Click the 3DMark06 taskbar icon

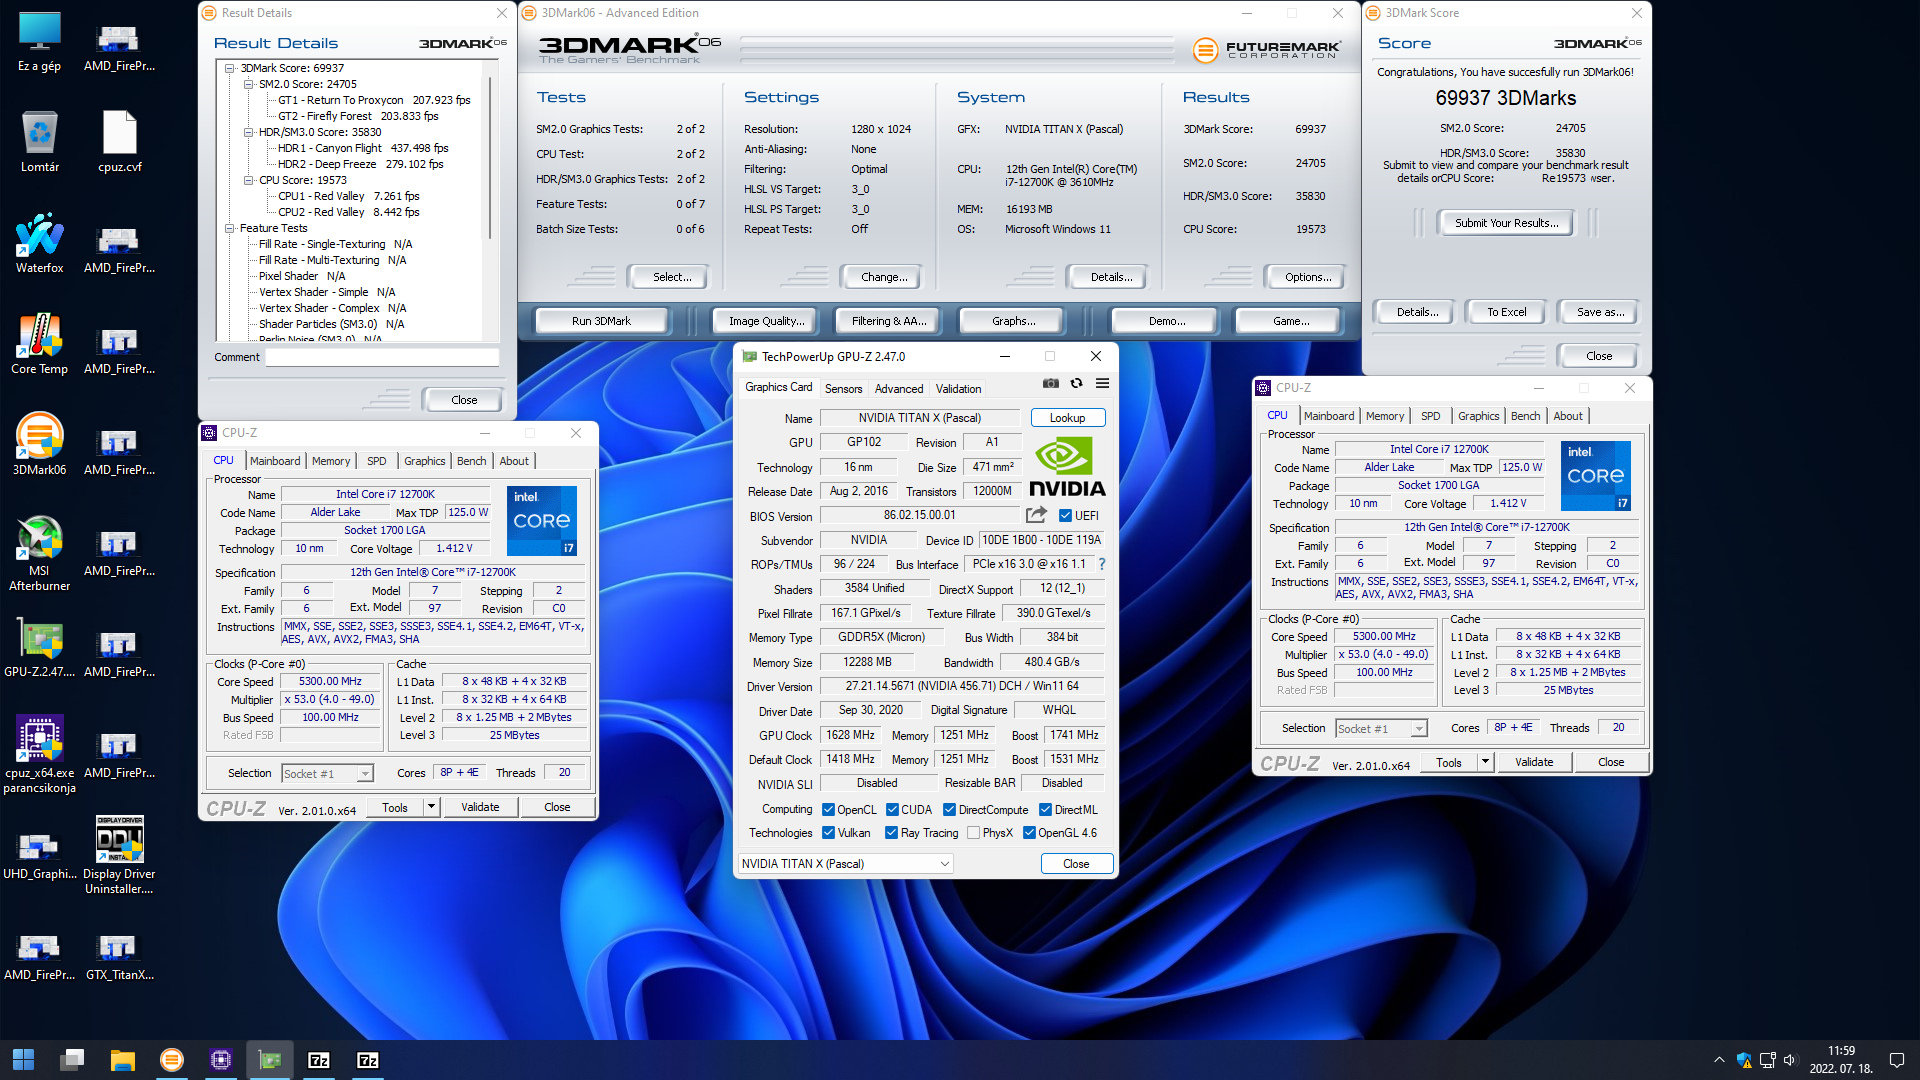172,1060
